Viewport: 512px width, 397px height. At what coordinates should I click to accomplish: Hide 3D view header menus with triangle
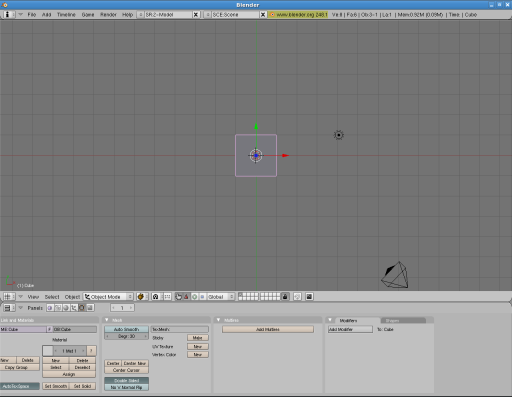pyautogui.click(x=21, y=297)
